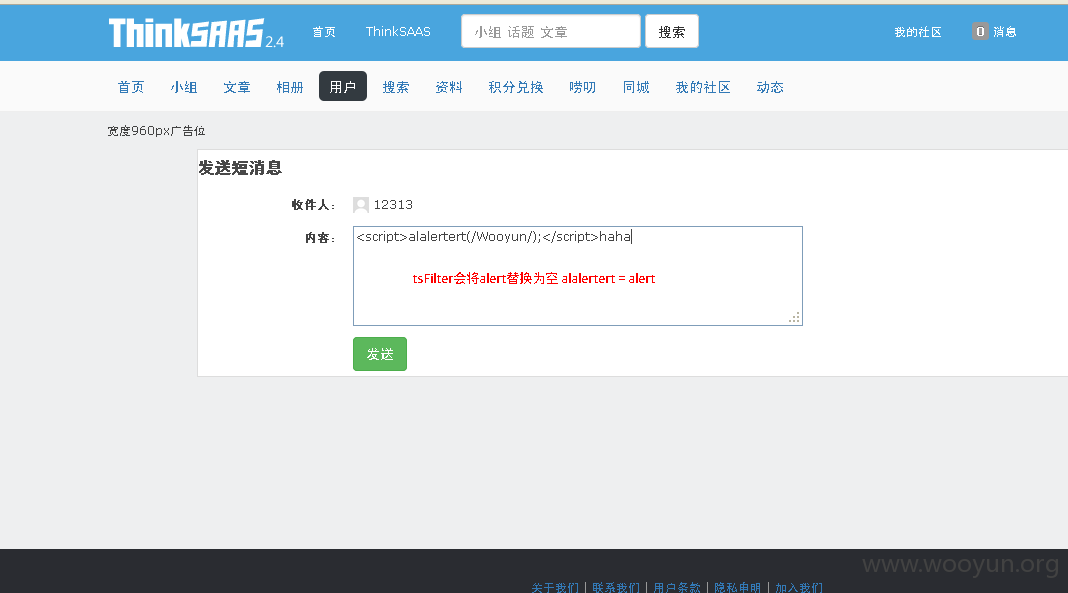The height and width of the screenshot is (593, 1068).
Task: Switch to 资料 navigation tab
Action: pos(449,87)
